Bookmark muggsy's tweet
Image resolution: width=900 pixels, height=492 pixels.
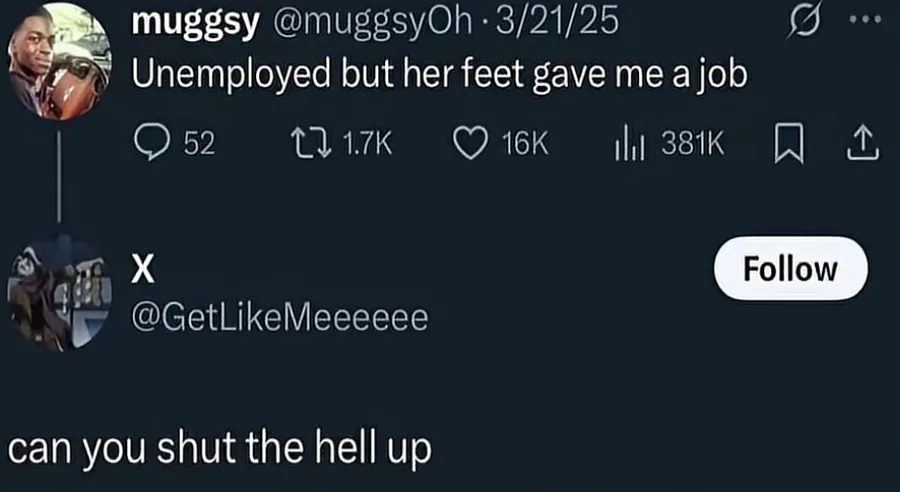tap(789, 144)
